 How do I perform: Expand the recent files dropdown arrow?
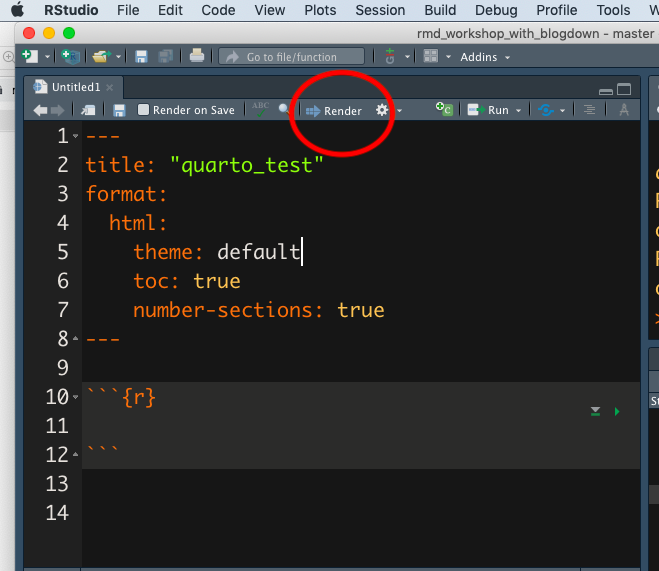(119, 57)
